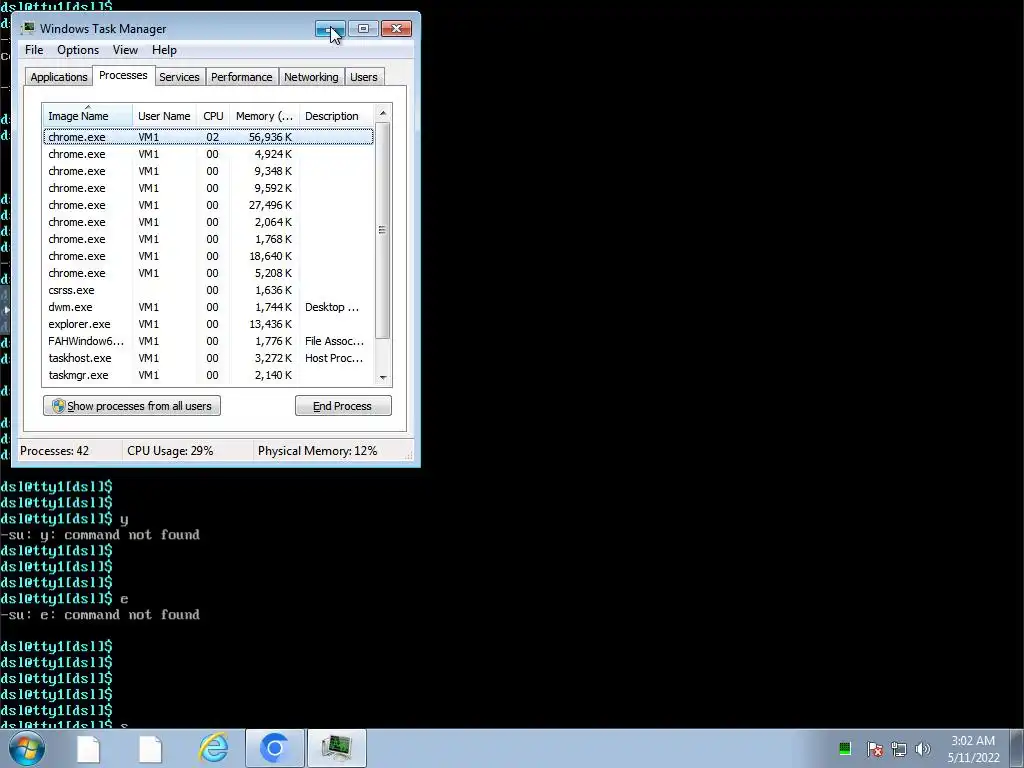
Task: Open the Windows Start menu orb
Action: [x=27, y=748]
